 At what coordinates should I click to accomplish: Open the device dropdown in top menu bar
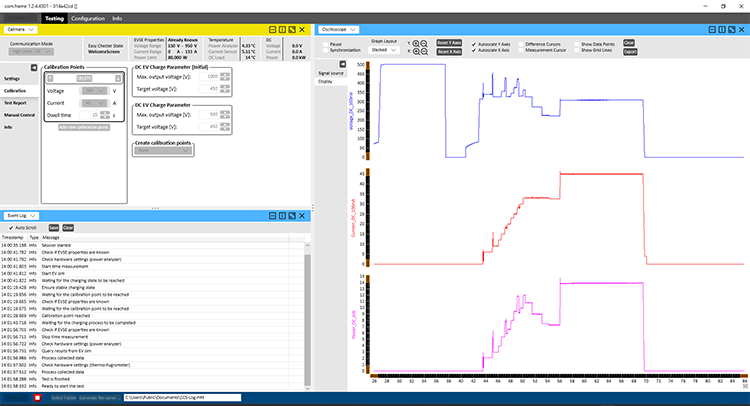point(21,18)
